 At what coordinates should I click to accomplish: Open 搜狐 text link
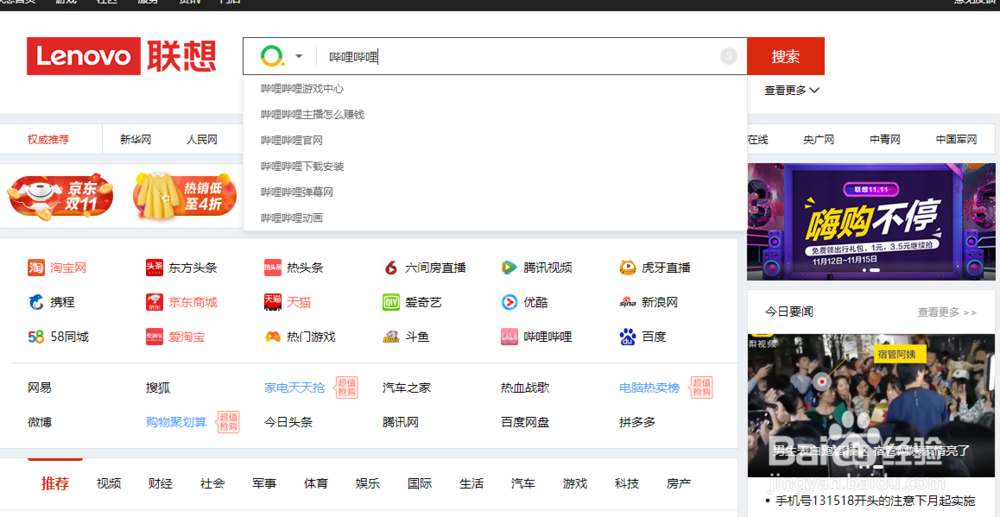(158, 388)
